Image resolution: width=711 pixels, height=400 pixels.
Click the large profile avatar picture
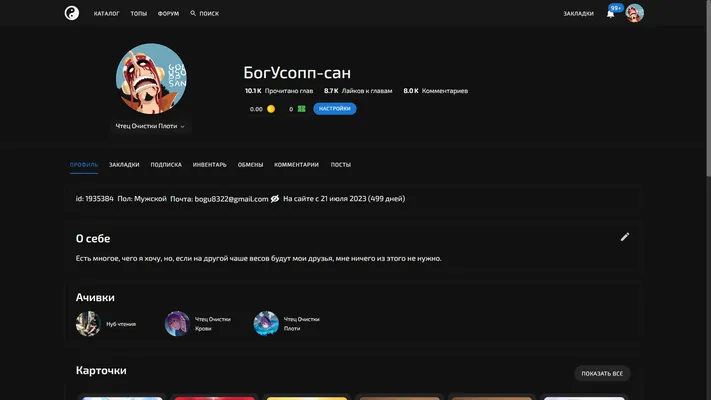coord(151,78)
